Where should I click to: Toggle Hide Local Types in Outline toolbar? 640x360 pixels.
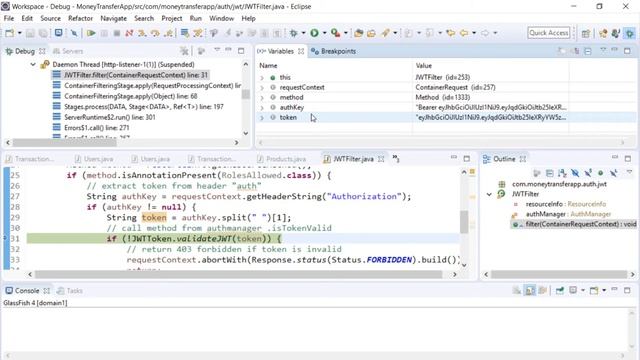pos(613,173)
